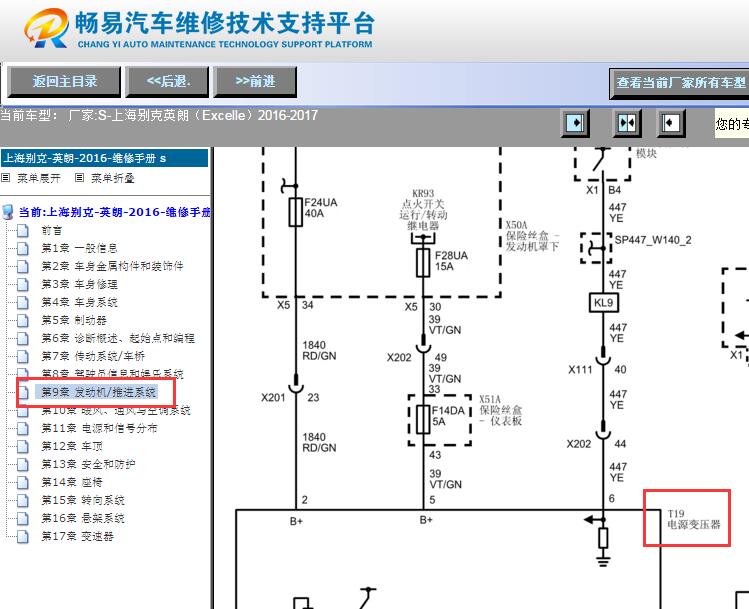Screen dimensions: 749x609
Task: Open the 前言 tree item
Action: (52, 231)
